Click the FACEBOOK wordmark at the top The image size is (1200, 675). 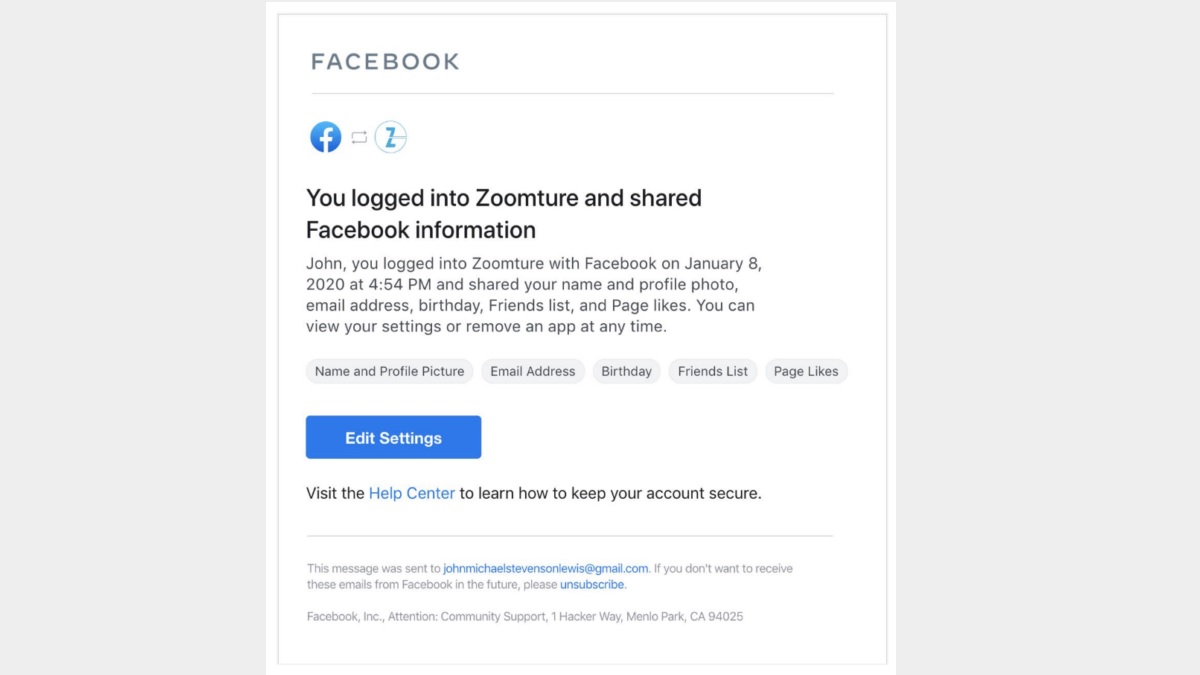tap(385, 61)
